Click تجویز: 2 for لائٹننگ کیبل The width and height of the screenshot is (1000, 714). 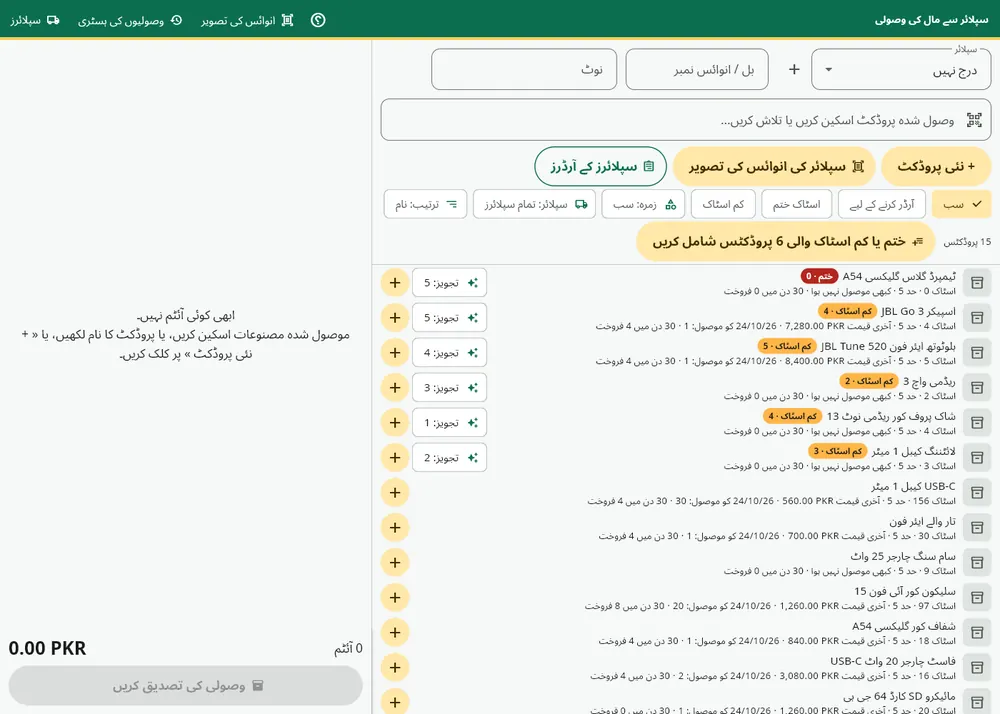(450, 458)
